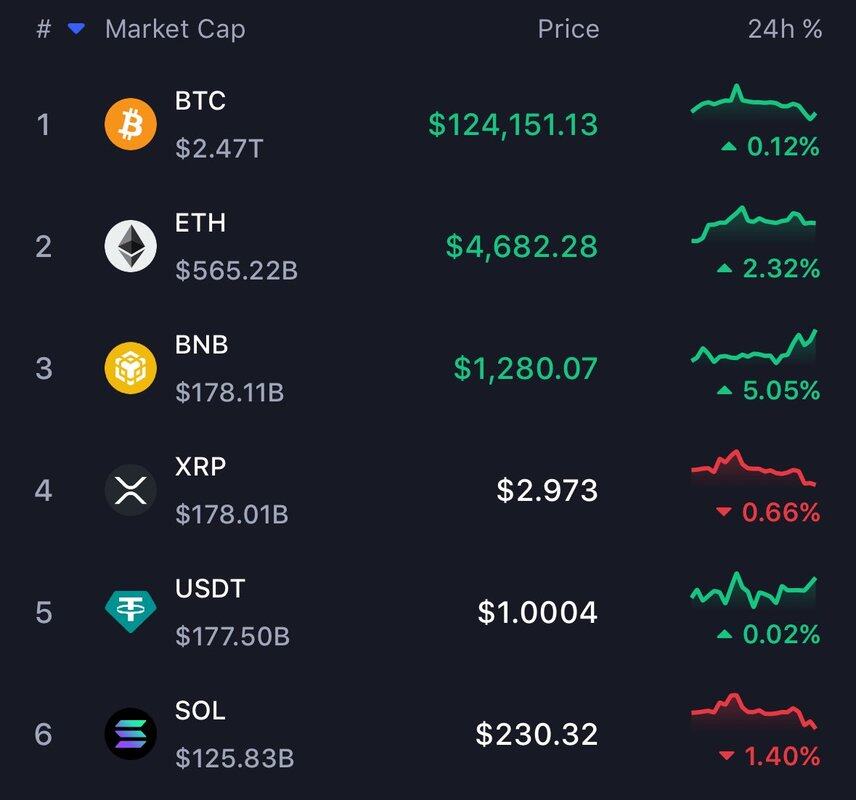The image size is (856, 800).
Task: Click the Ethereum diamond icon
Action: point(131,246)
